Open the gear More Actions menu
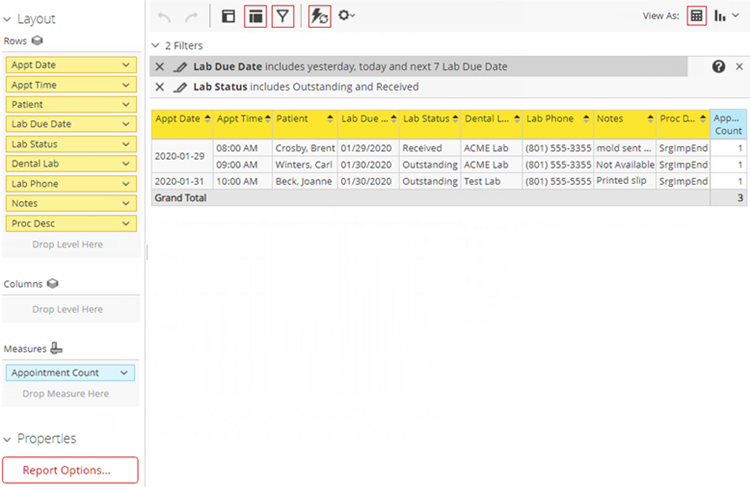 pyautogui.click(x=347, y=16)
